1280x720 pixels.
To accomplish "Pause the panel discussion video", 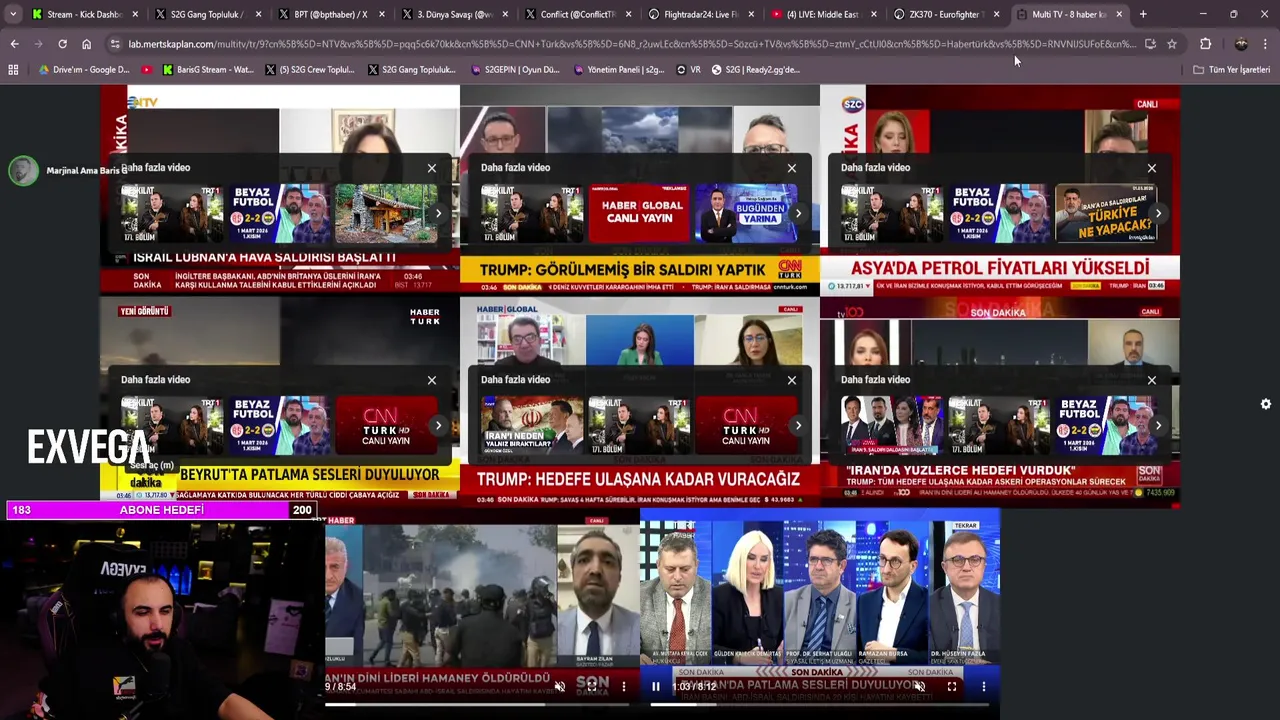I will coord(656,686).
